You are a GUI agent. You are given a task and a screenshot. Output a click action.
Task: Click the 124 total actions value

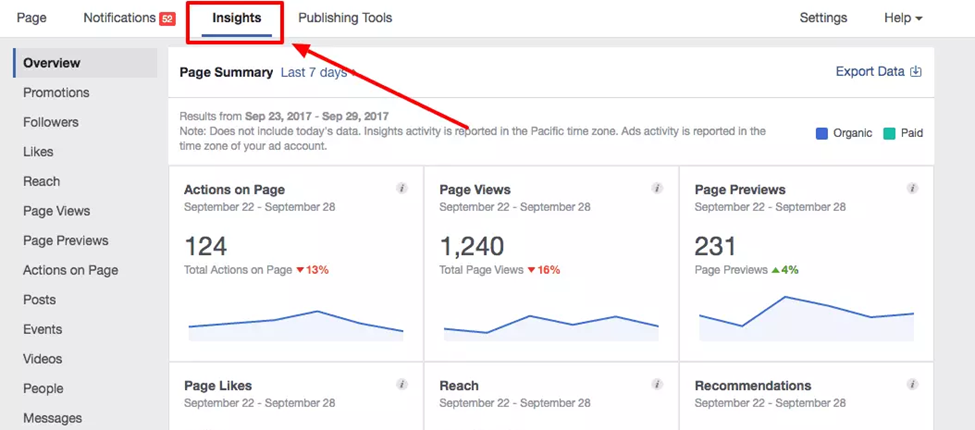[206, 247]
